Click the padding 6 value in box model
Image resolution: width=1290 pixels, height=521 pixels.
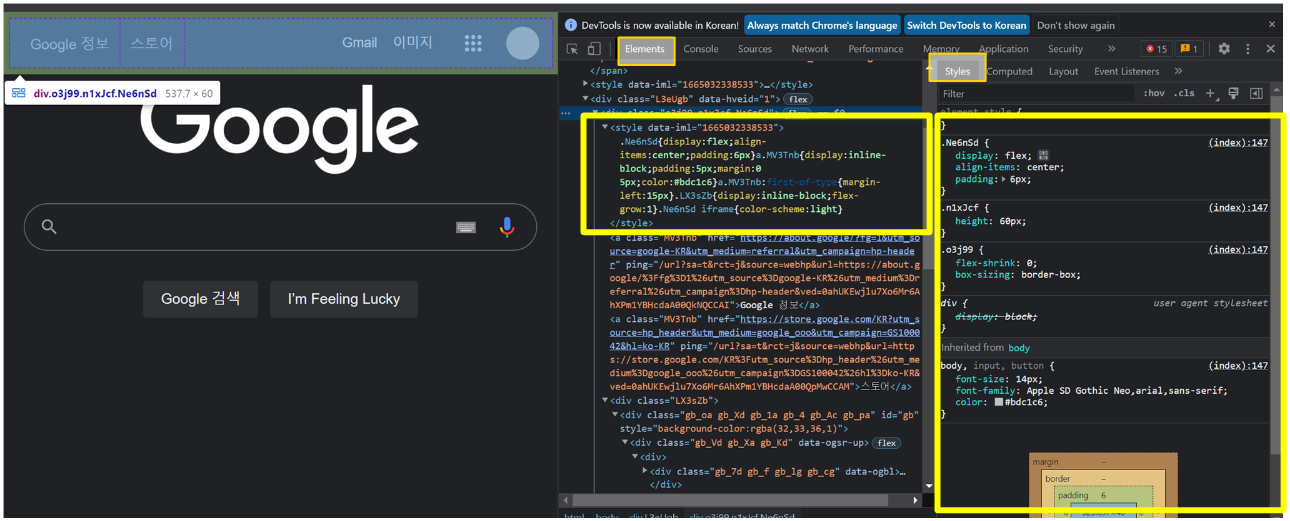tap(1103, 495)
